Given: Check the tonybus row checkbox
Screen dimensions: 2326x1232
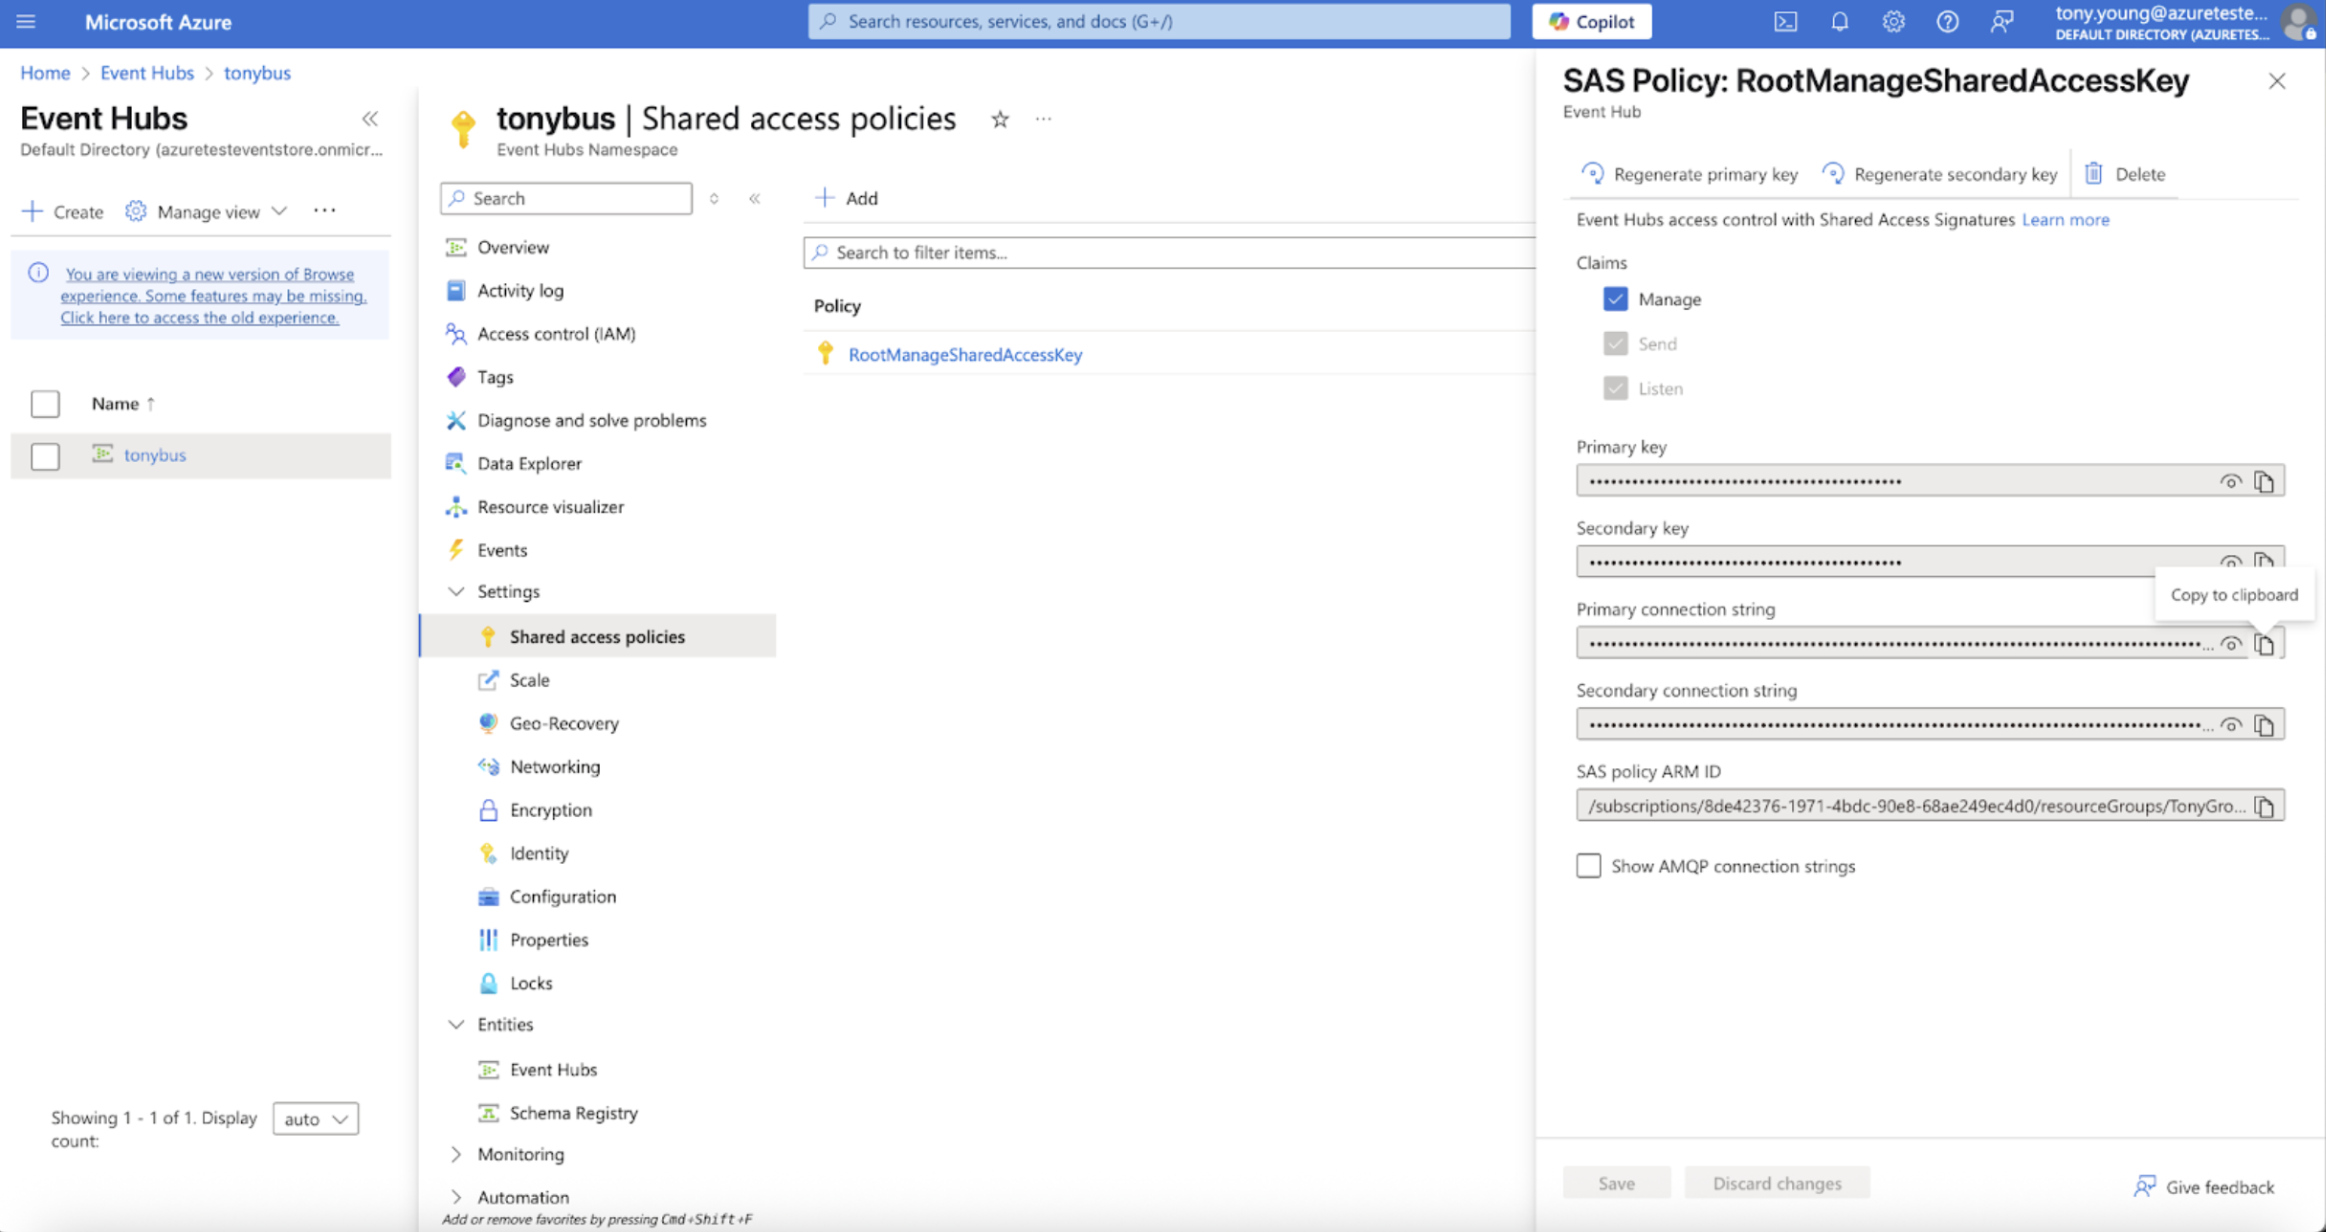Looking at the screenshot, I should click(45, 456).
